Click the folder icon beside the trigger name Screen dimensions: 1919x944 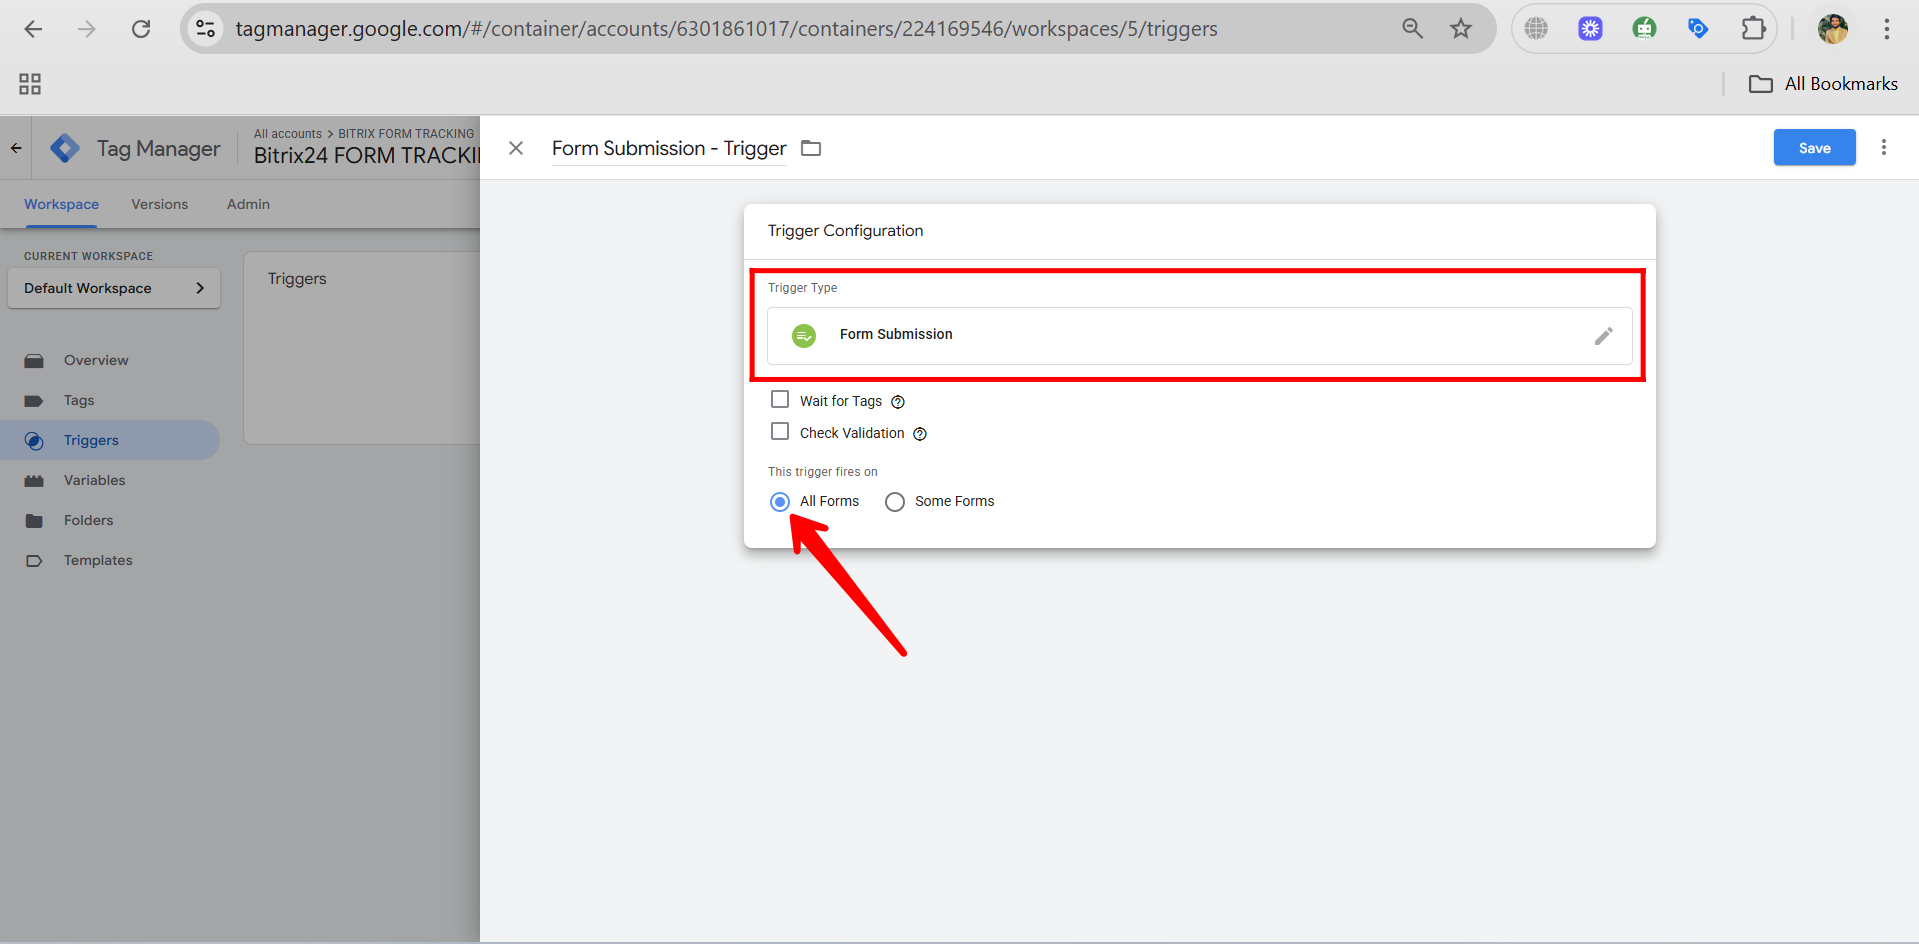pyautogui.click(x=811, y=148)
